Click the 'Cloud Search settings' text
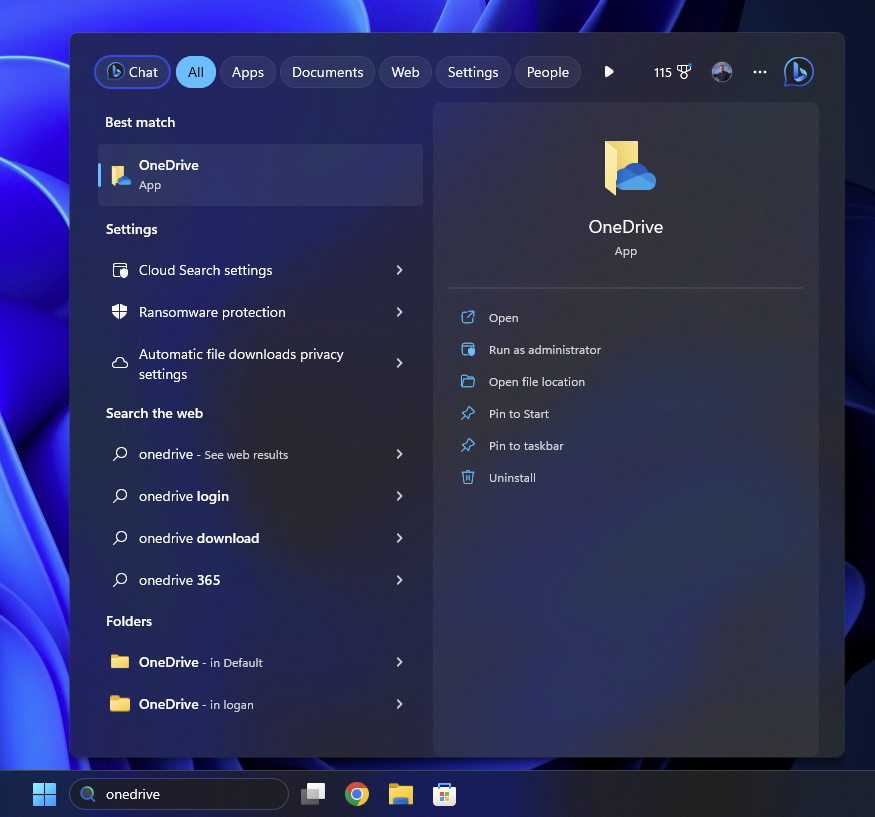The height and width of the screenshot is (817, 875). (205, 270)
